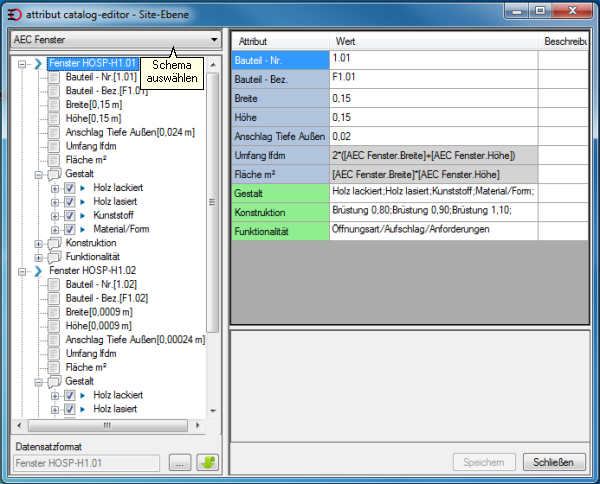Toggle the Kunststoff checkbox

click(69, 215)
